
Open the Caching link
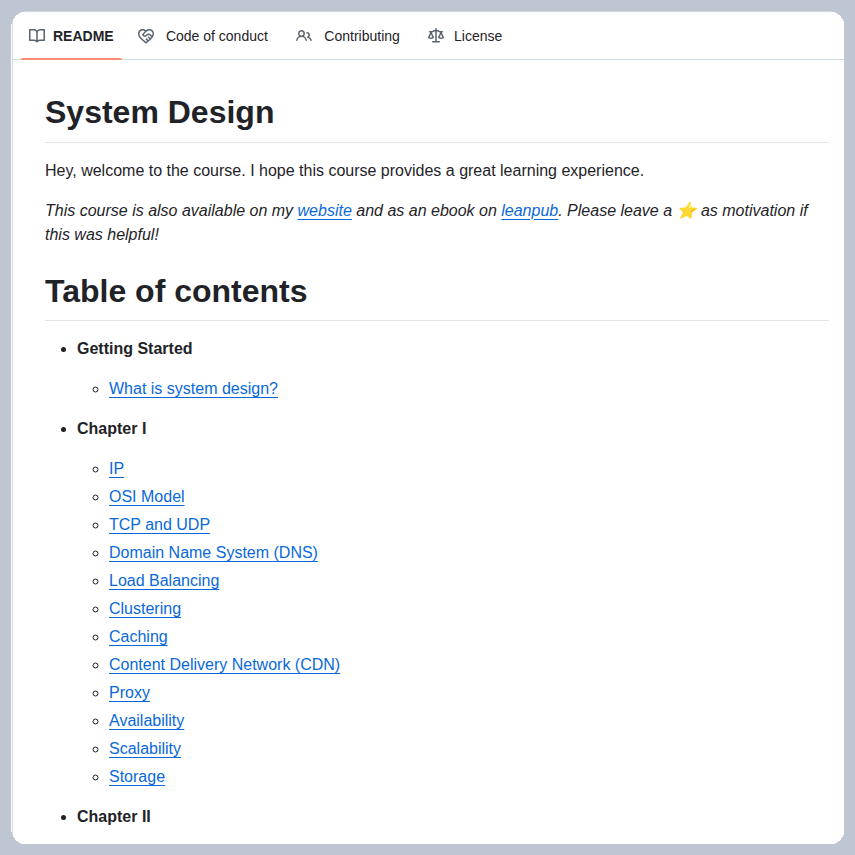click(x=139, y=636)
